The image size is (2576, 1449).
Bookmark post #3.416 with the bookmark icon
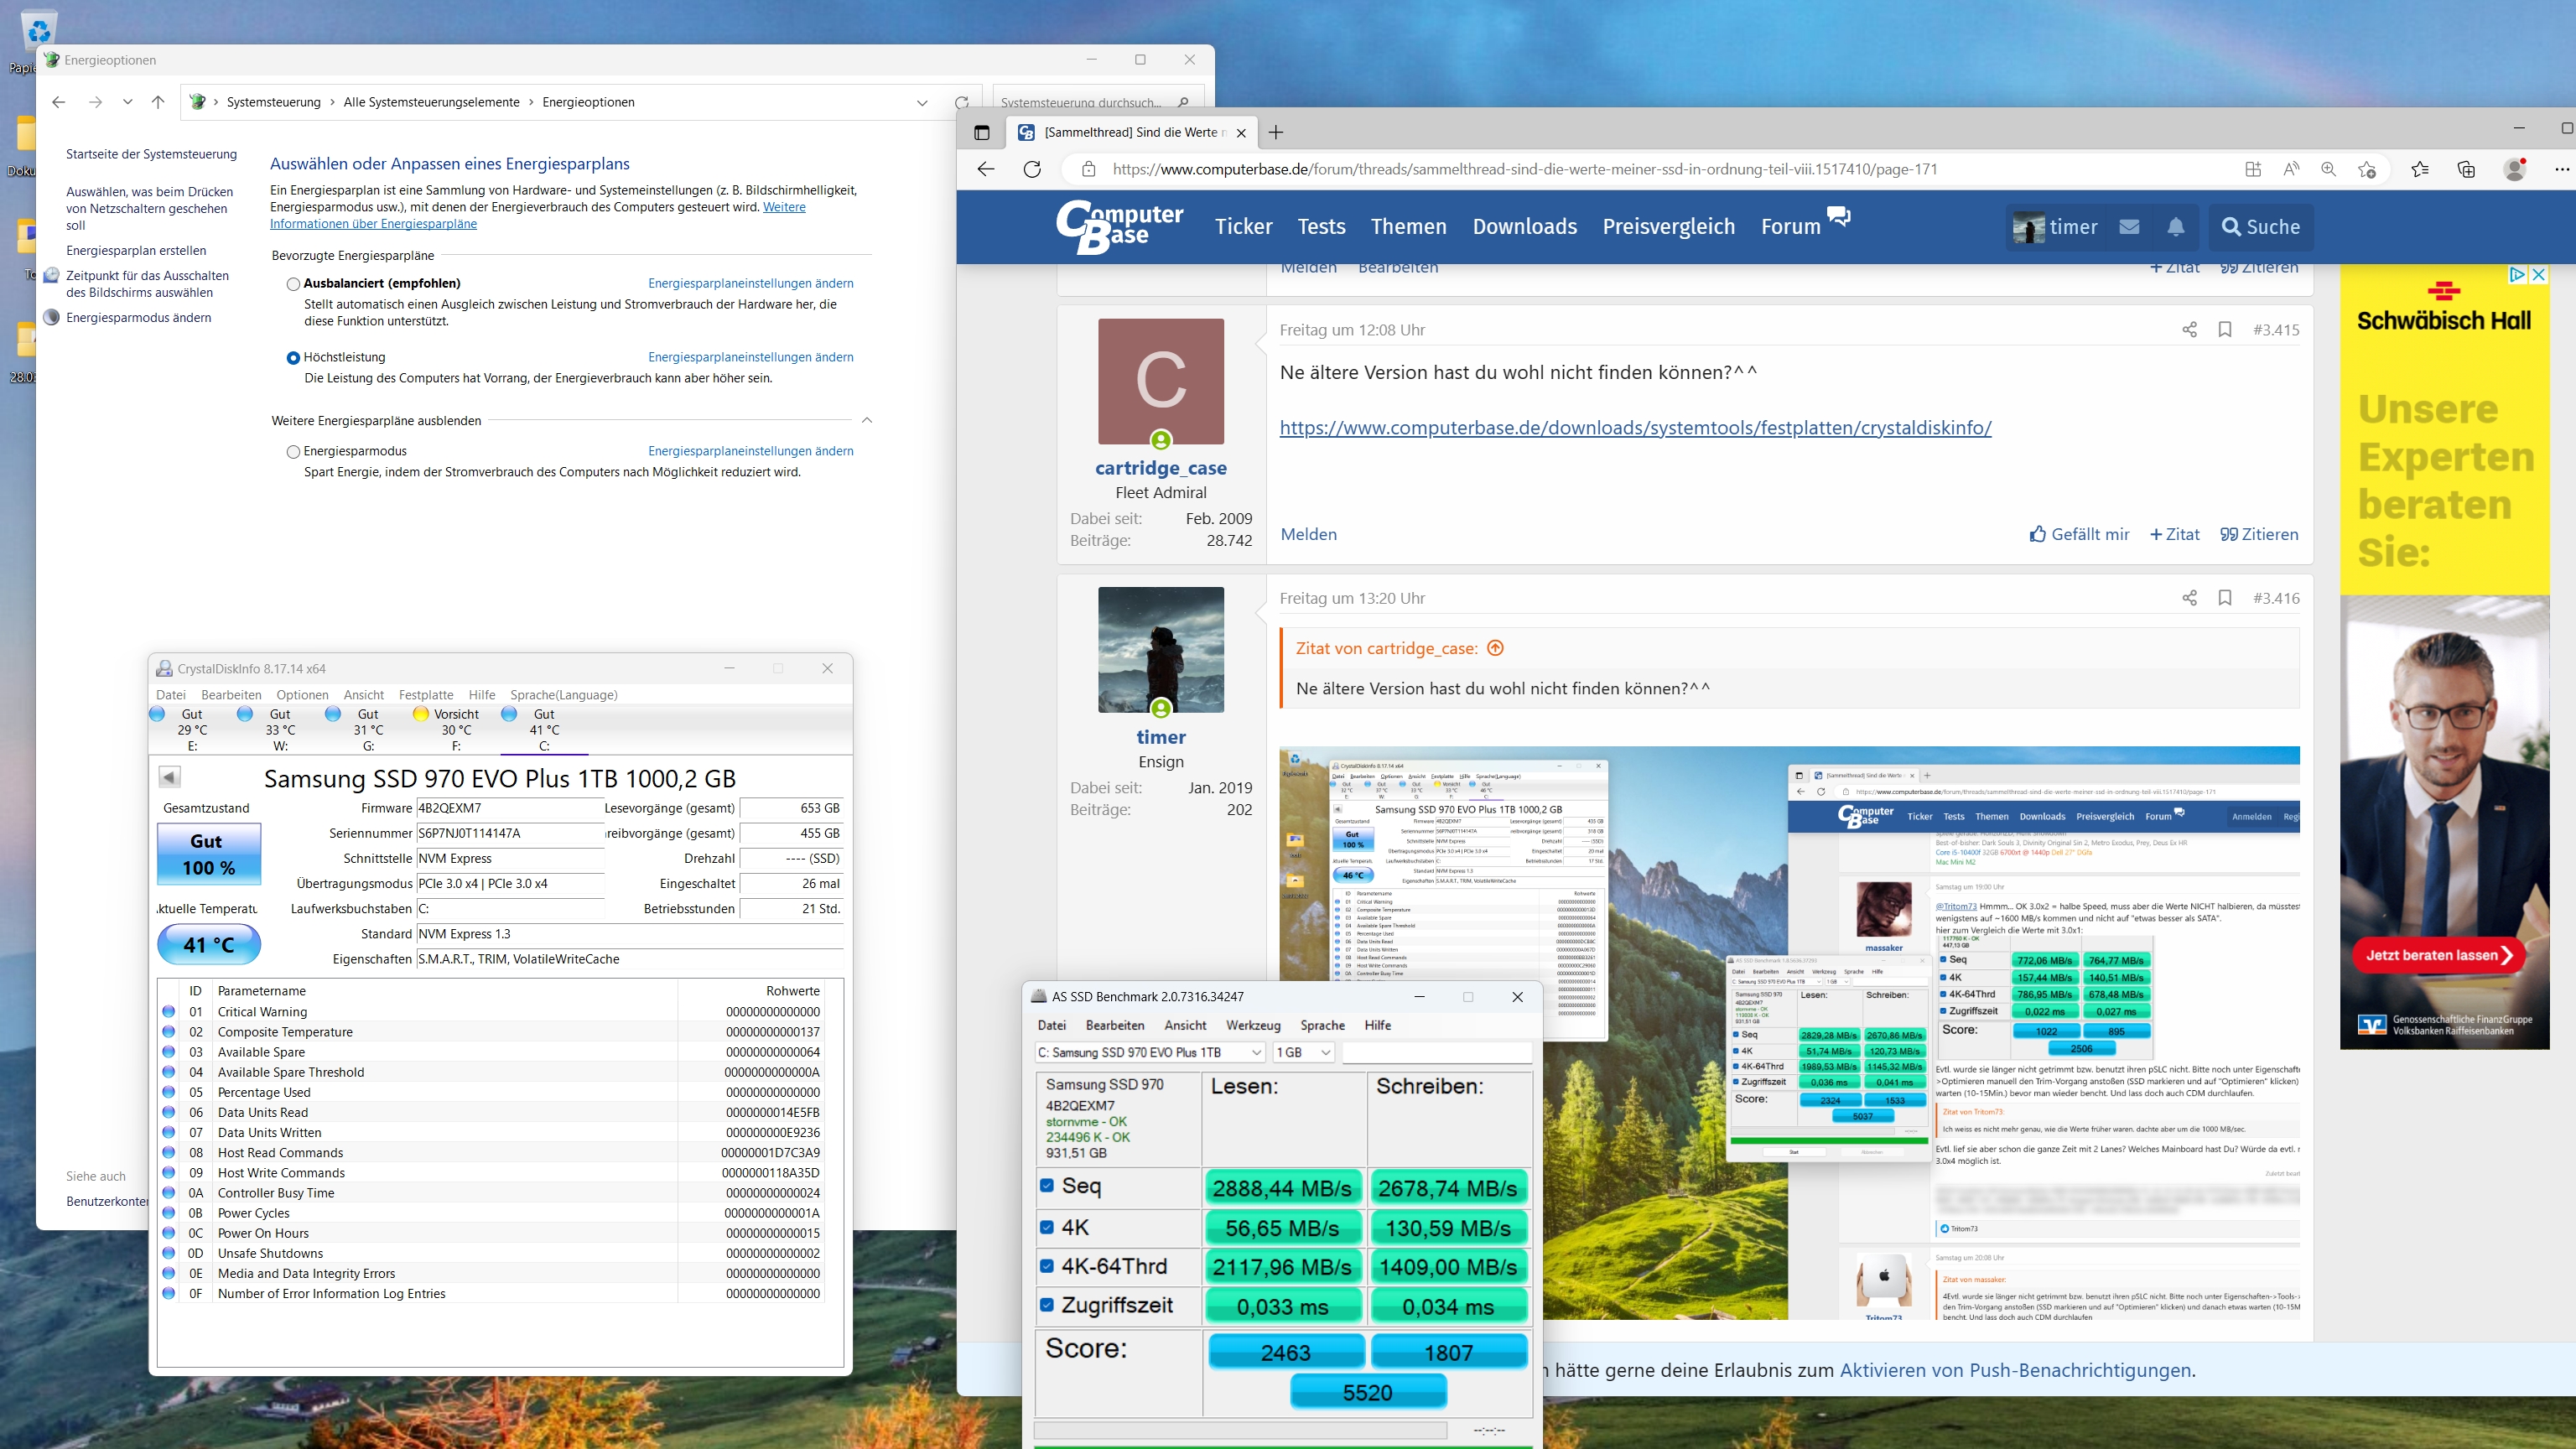tap(2225, 598)
